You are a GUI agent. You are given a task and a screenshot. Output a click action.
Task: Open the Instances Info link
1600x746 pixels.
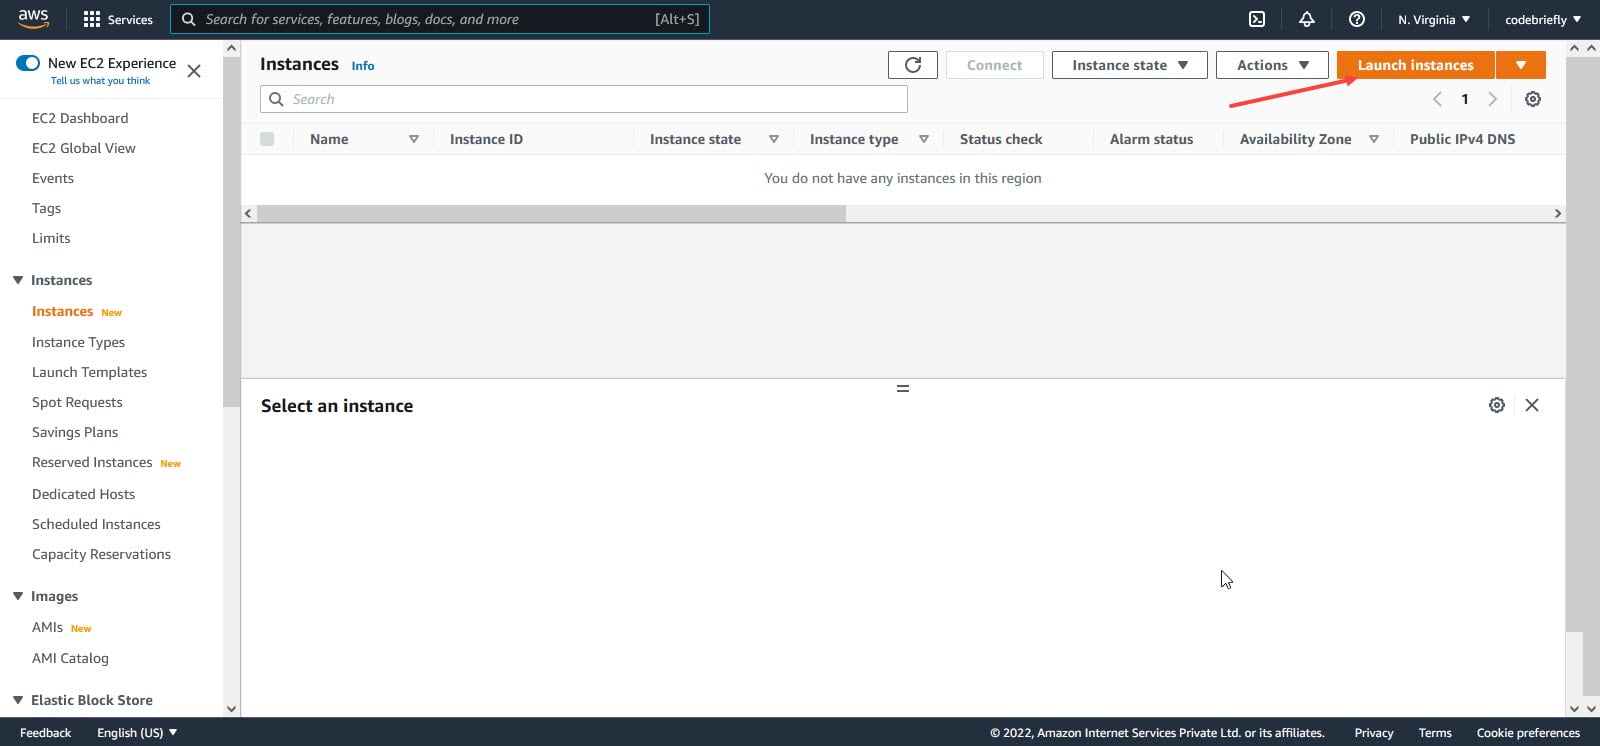(363, 66)
